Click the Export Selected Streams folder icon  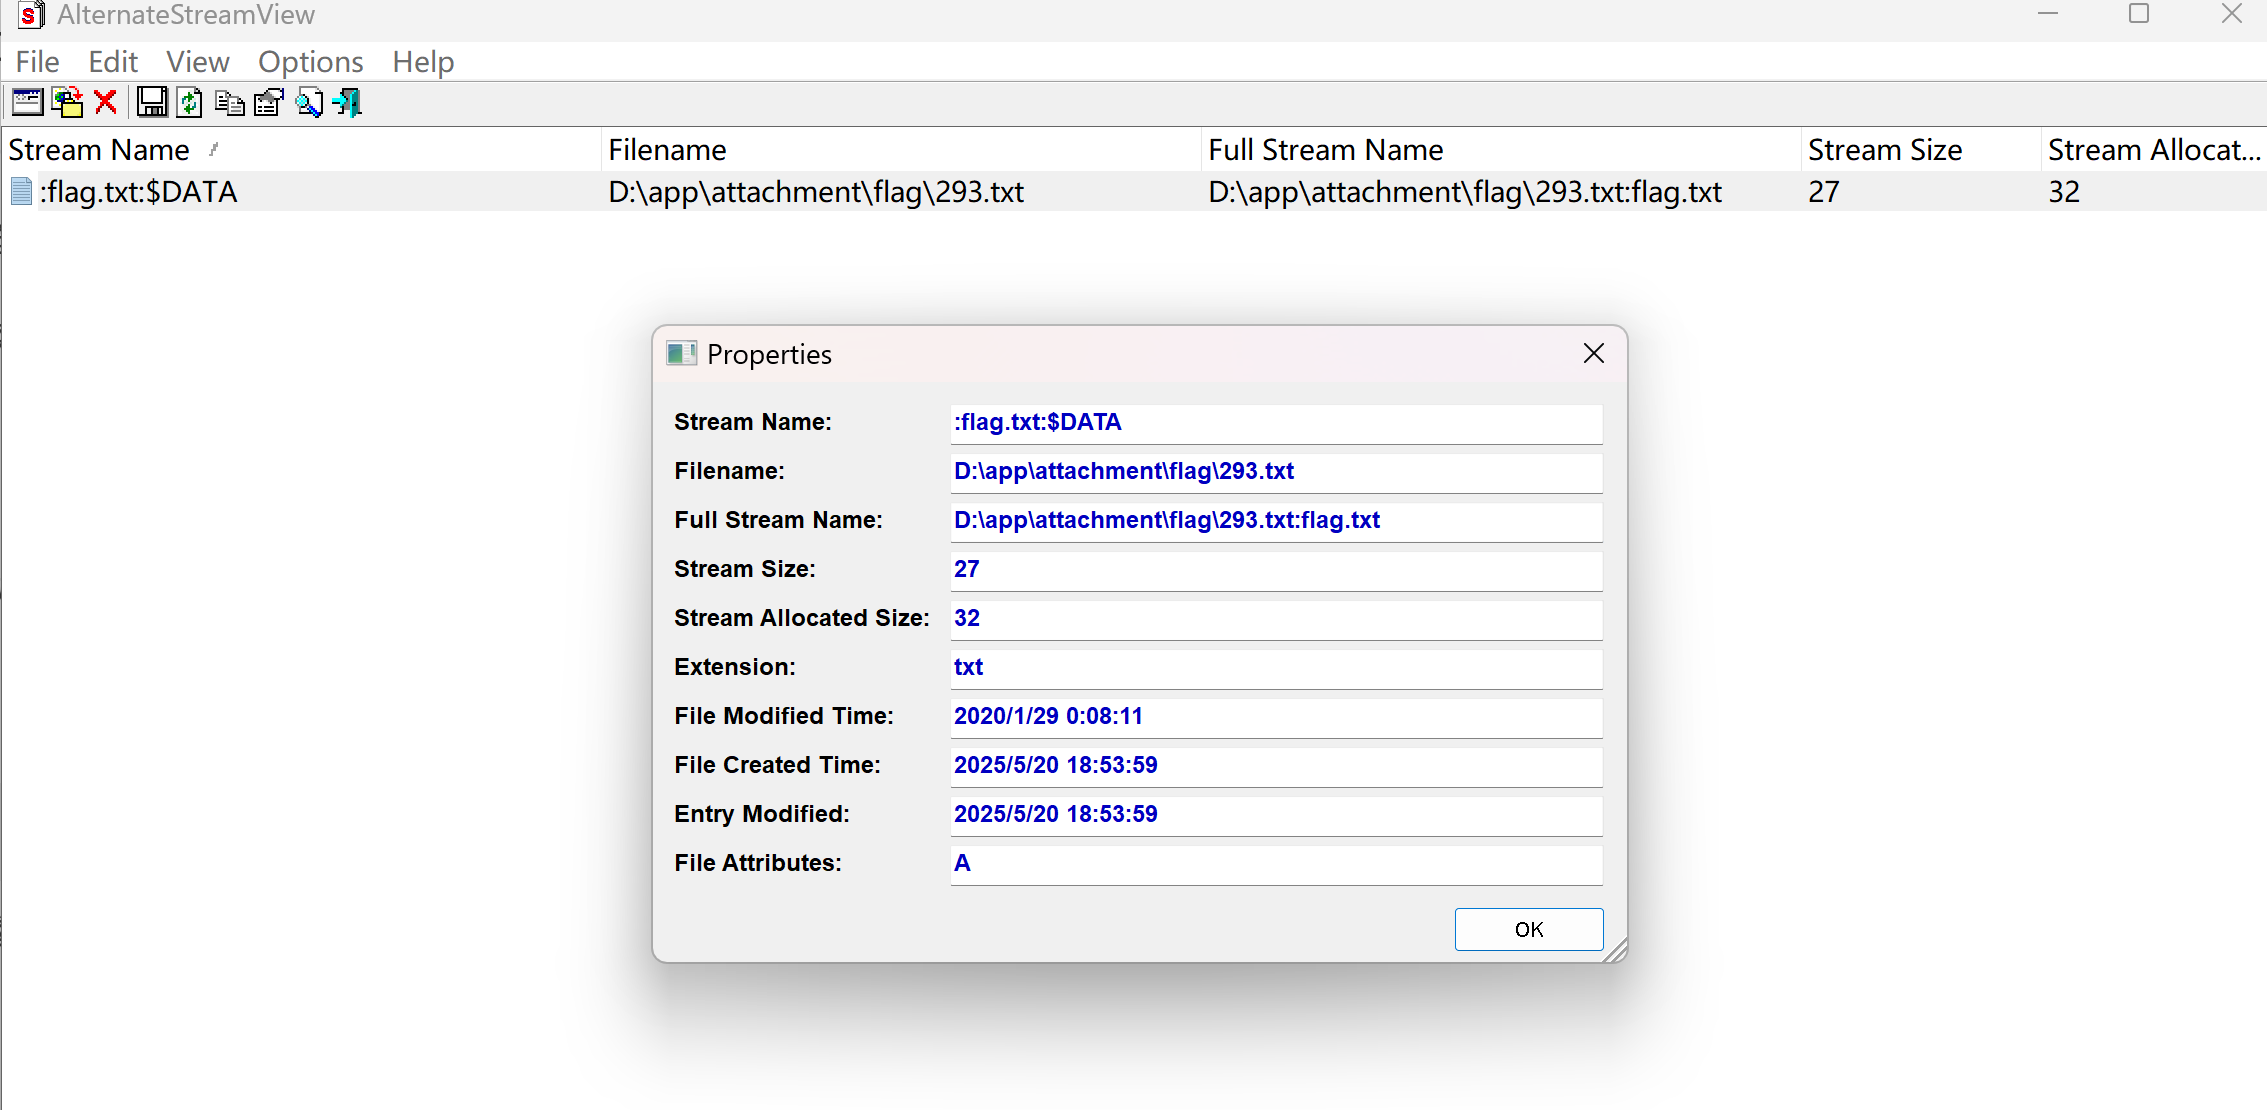click(x=67, y=102)
